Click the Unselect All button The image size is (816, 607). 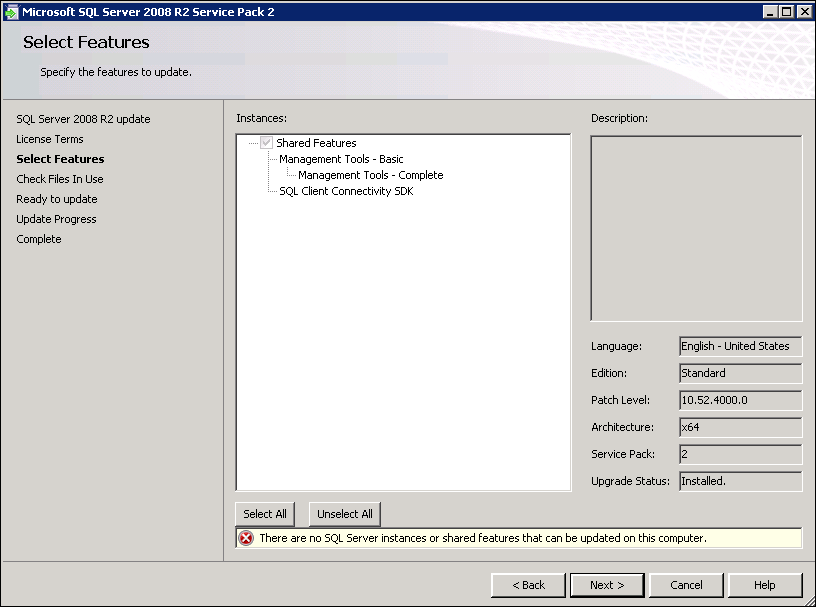(345, 514)
